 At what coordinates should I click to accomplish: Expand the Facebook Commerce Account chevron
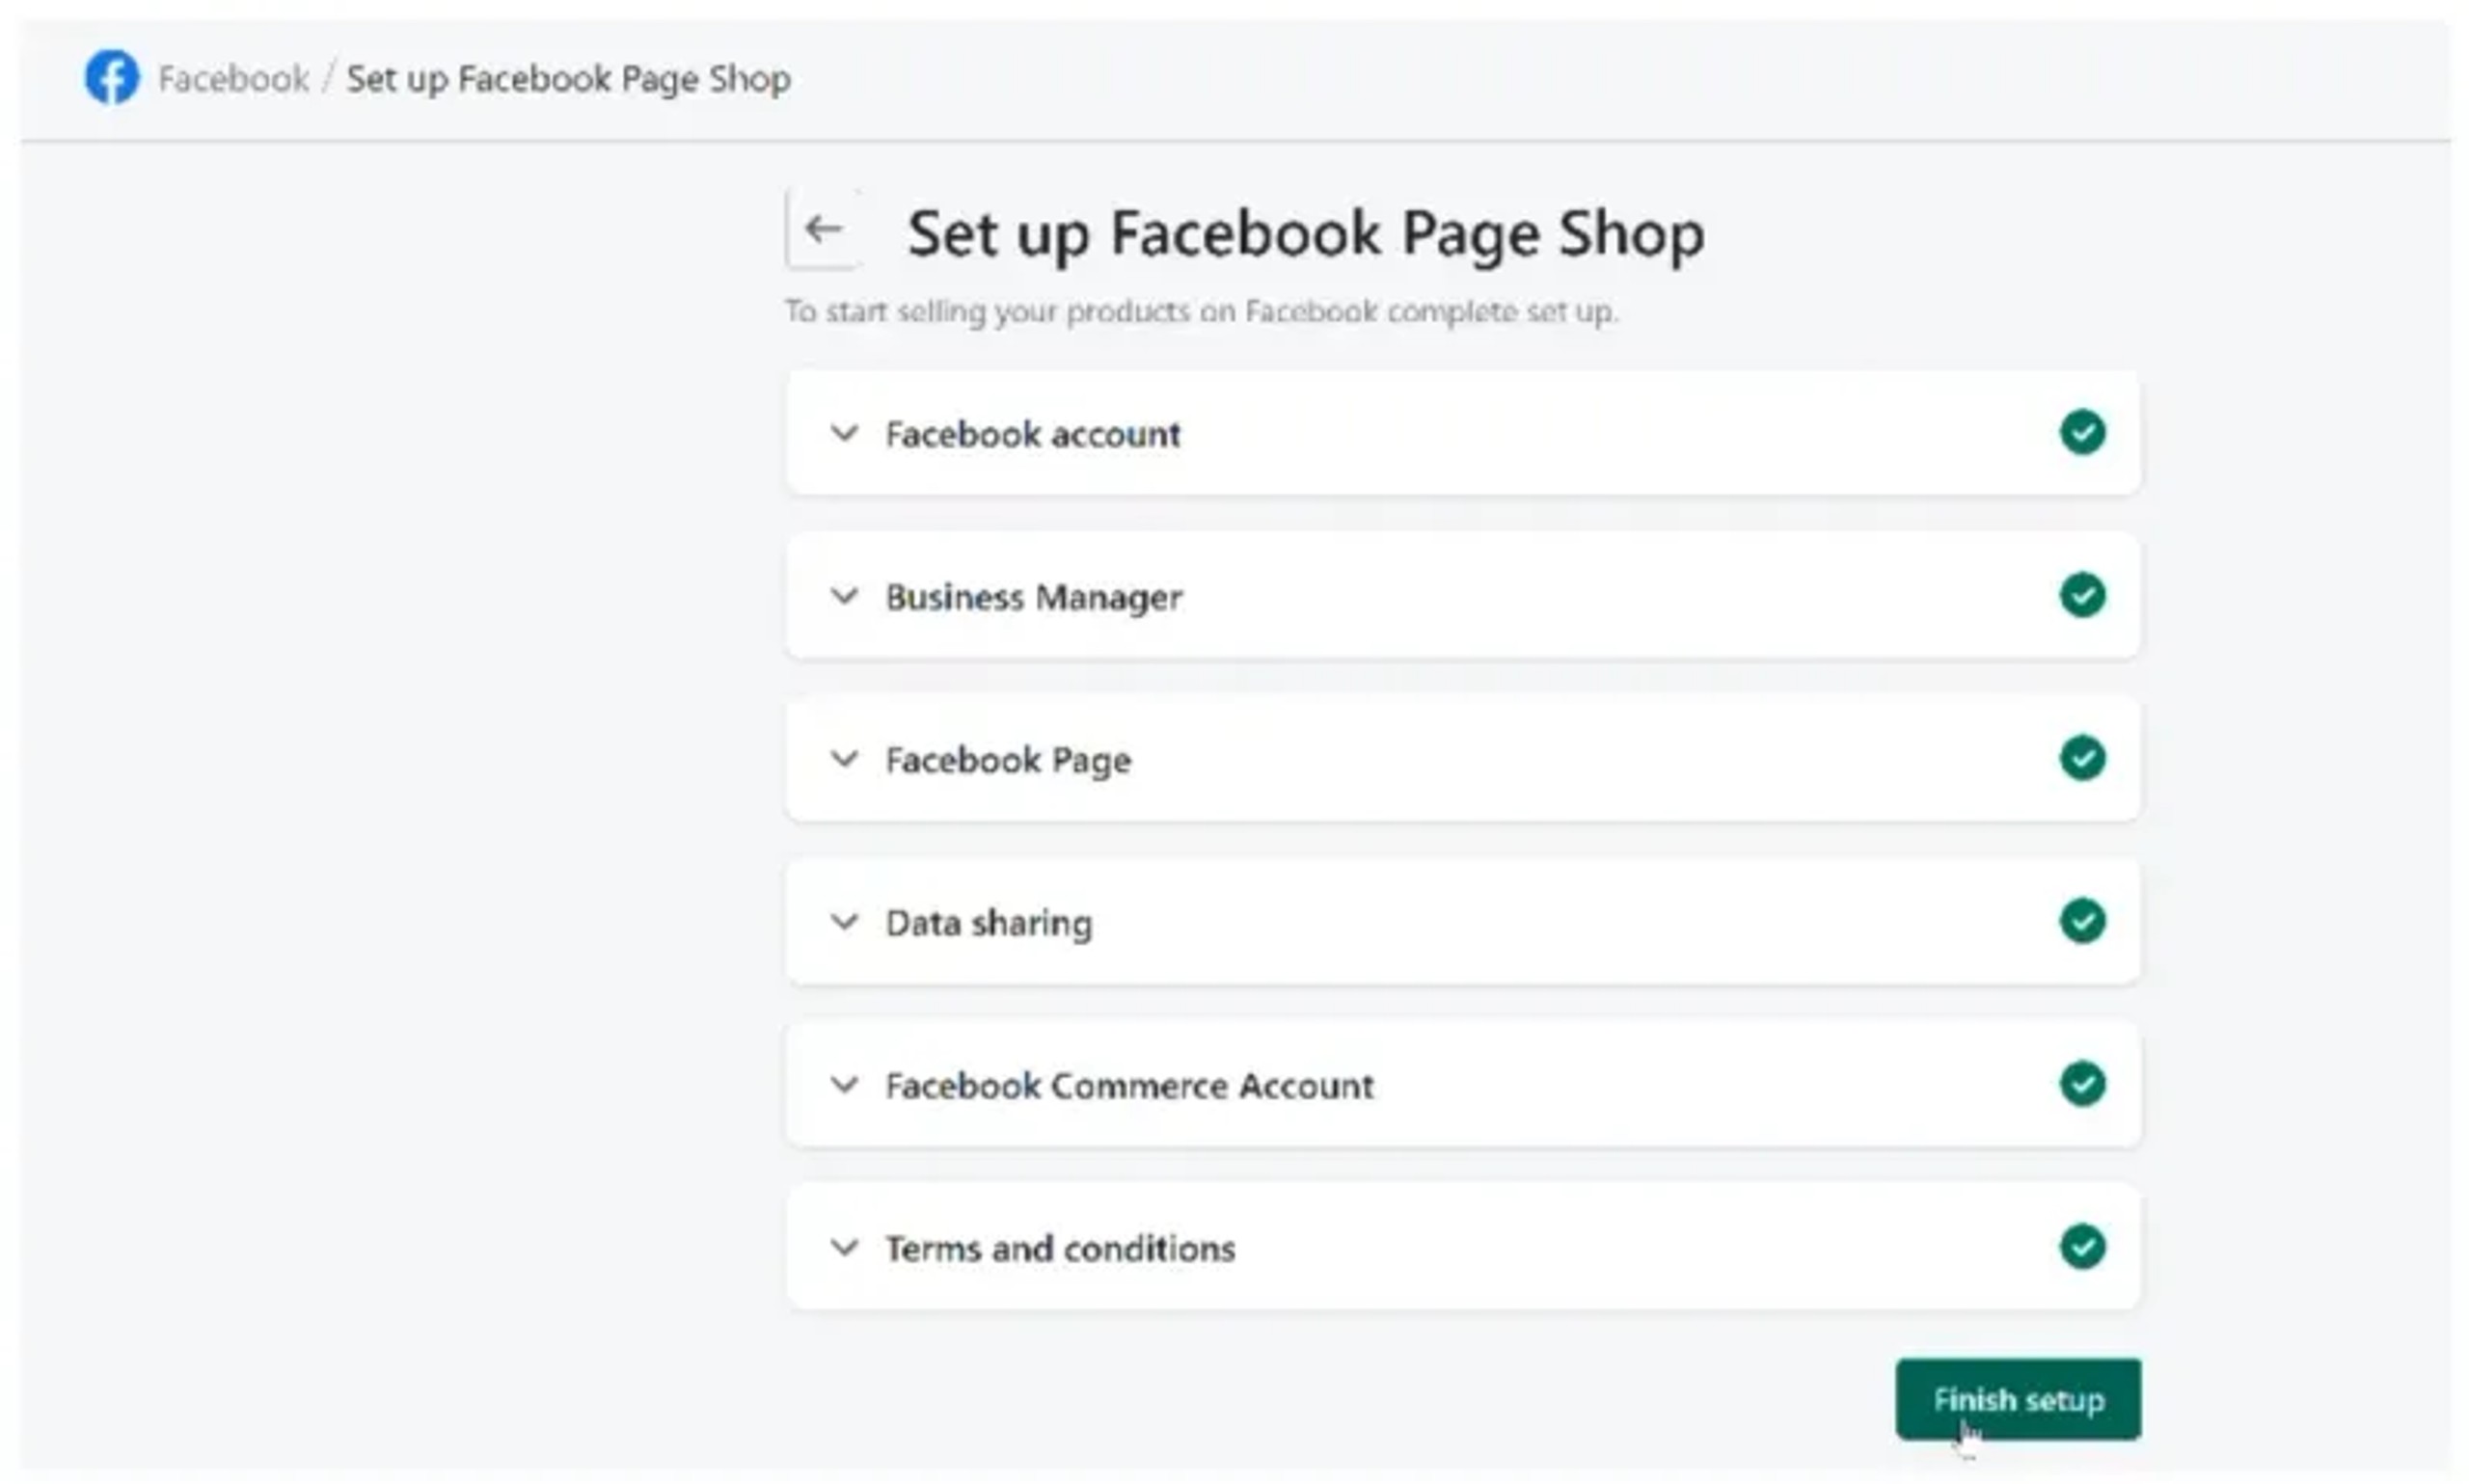(x=844, y=1086)
